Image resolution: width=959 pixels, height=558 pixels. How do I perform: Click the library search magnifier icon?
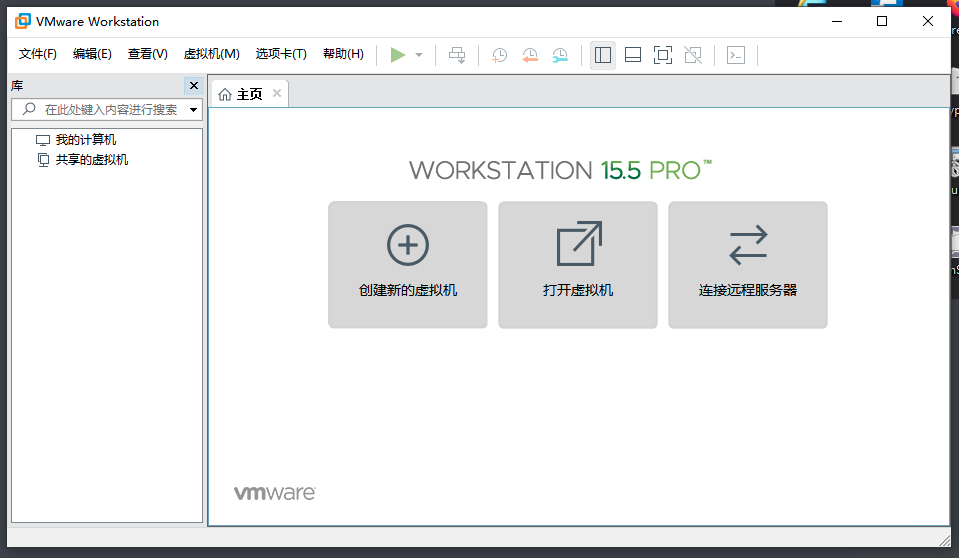pyautogui.click(x=29, y=109)
